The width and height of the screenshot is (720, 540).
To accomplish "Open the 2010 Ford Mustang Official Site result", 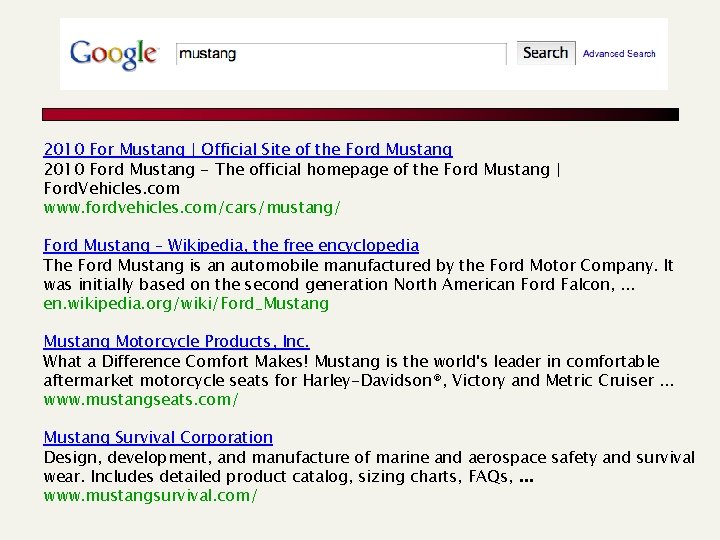I will point(248,149).
